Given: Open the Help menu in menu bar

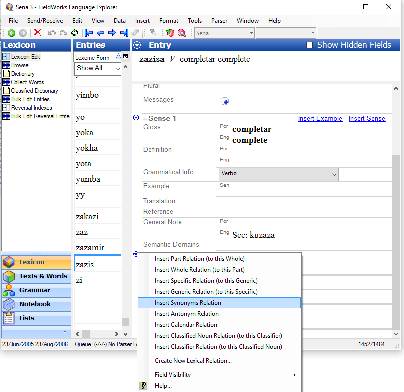Looking at the screenshot, I should [275, 21].
